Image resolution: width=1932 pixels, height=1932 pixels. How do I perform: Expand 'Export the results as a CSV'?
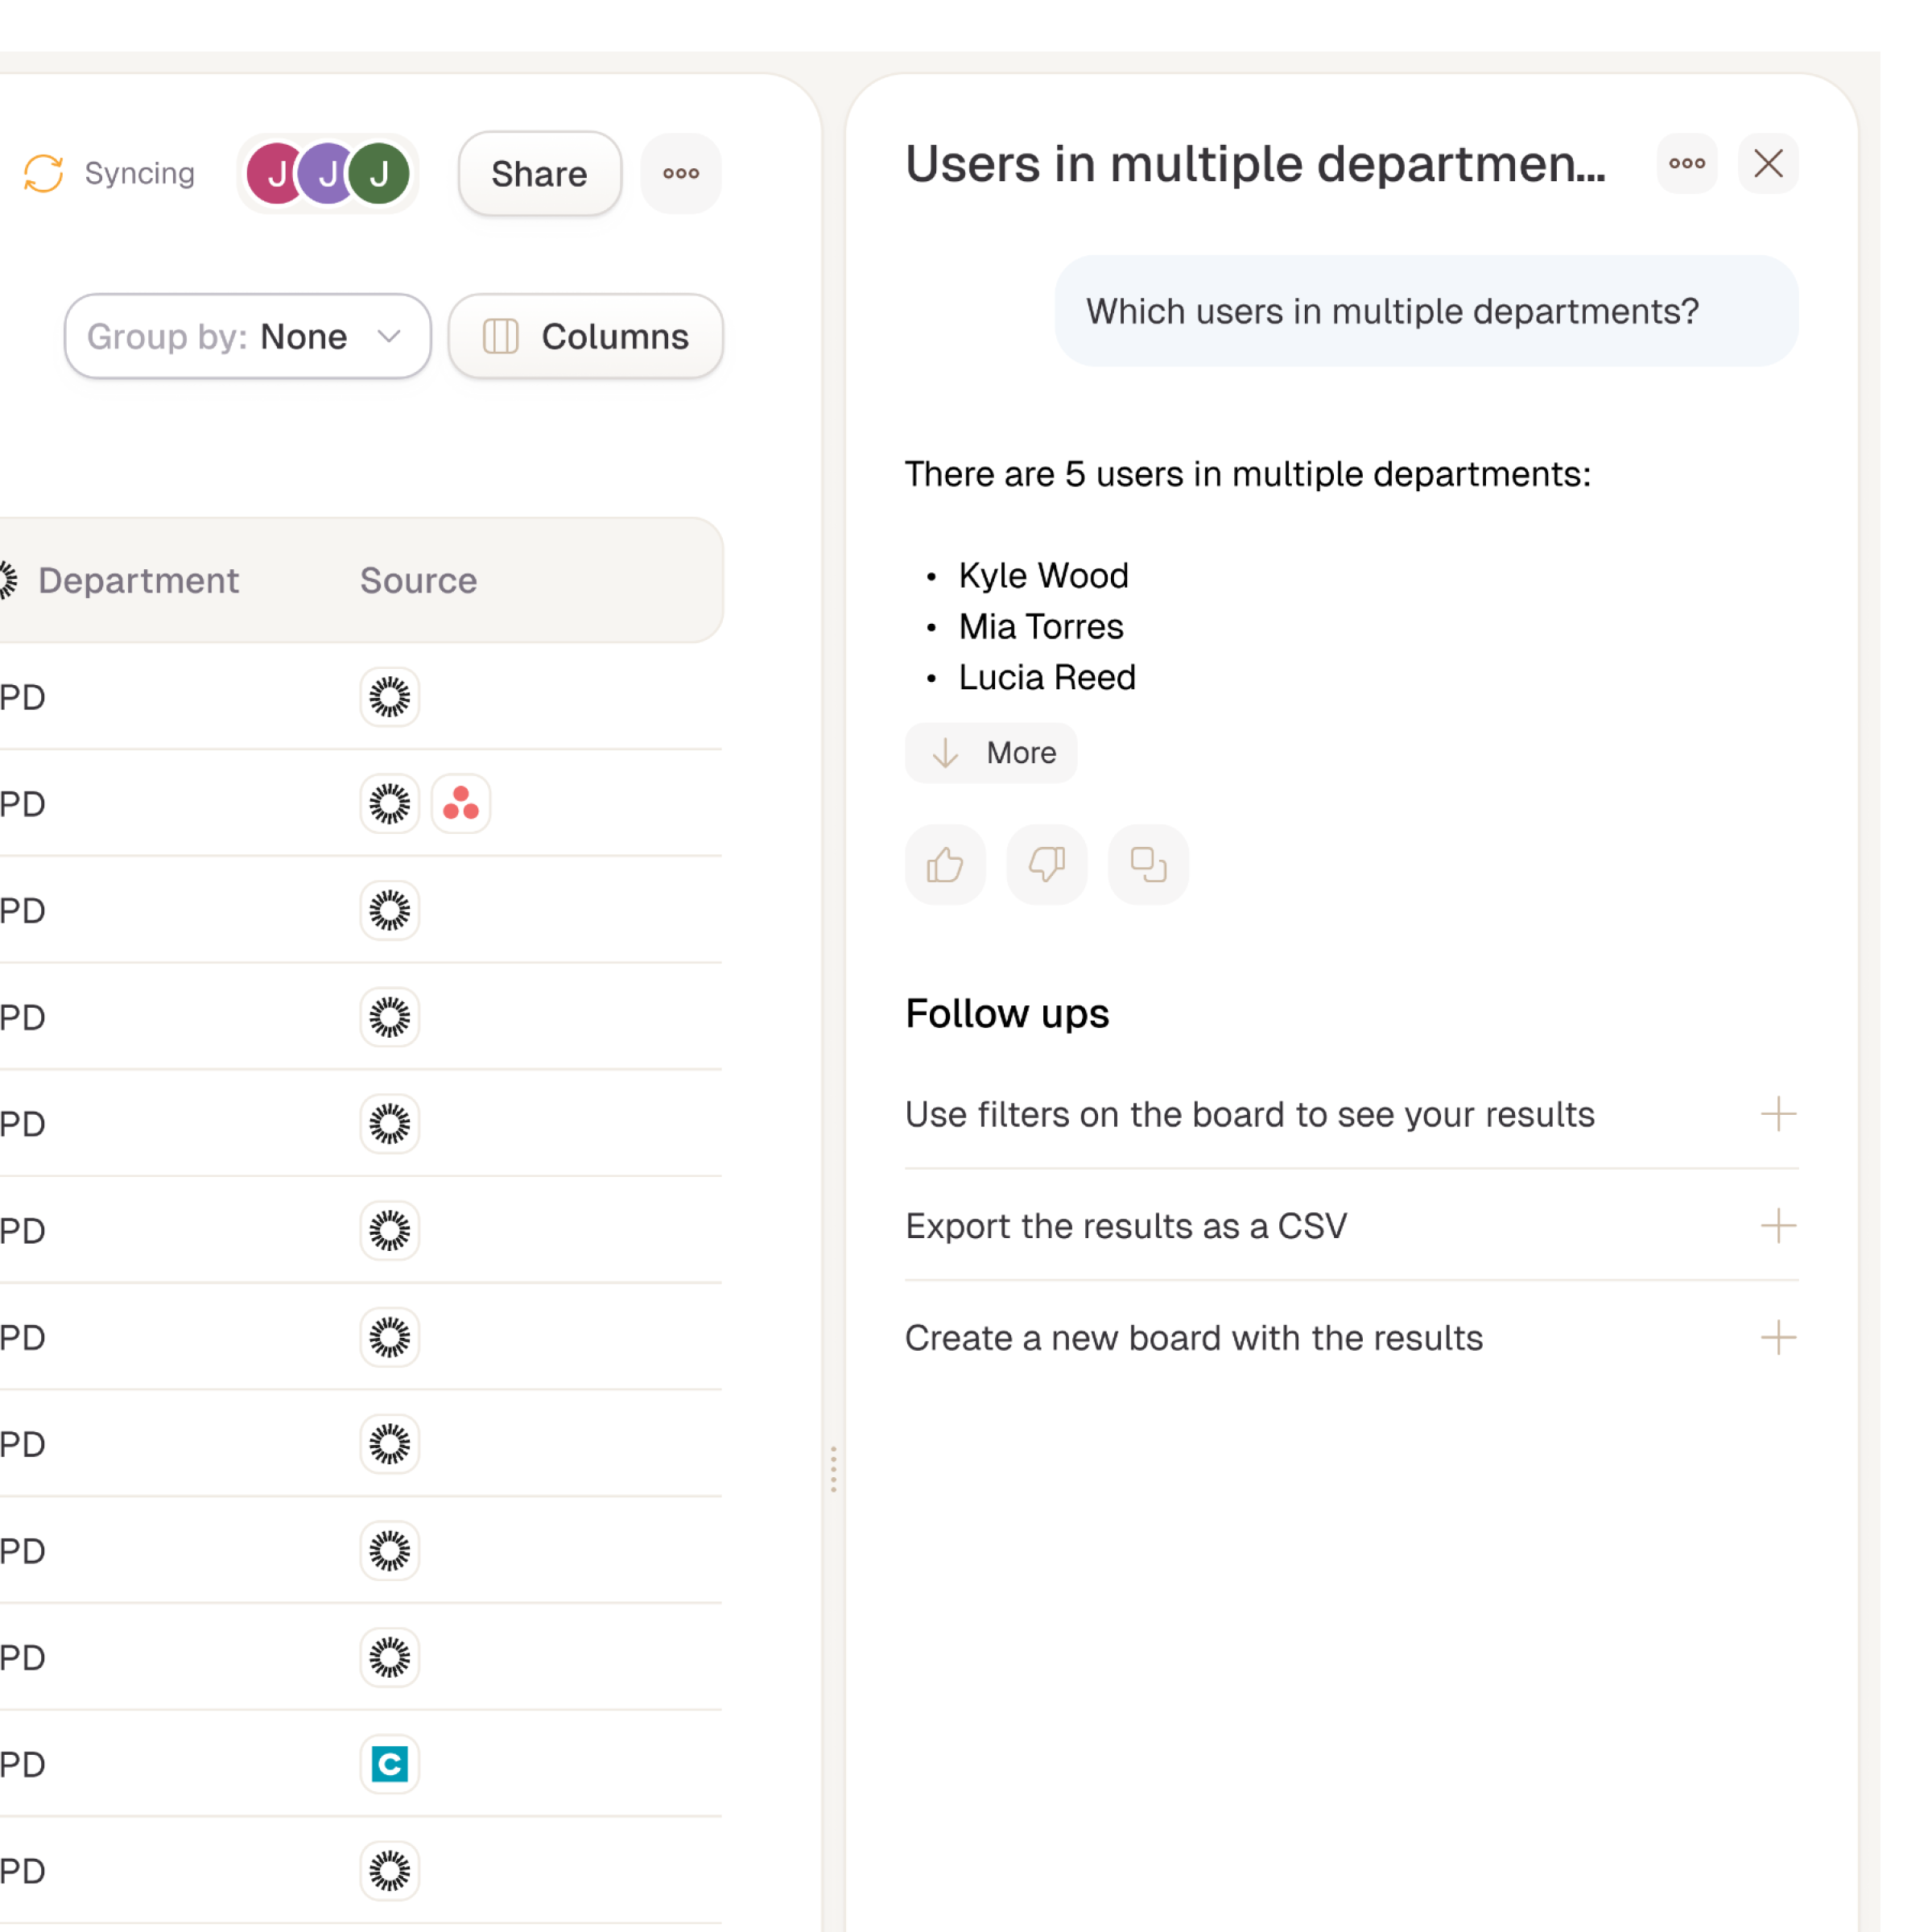(x=1777, y=1225)
